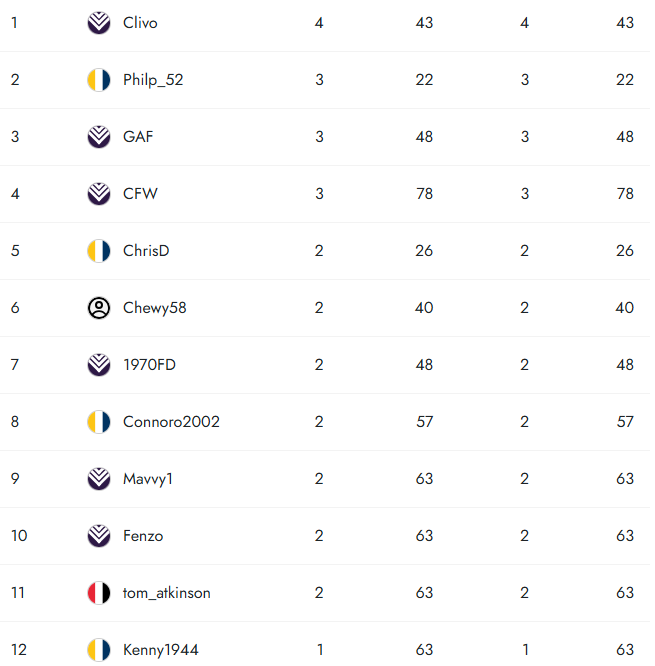Open the Clivo user profile name
Screen dimensions: 655x666
140,23
